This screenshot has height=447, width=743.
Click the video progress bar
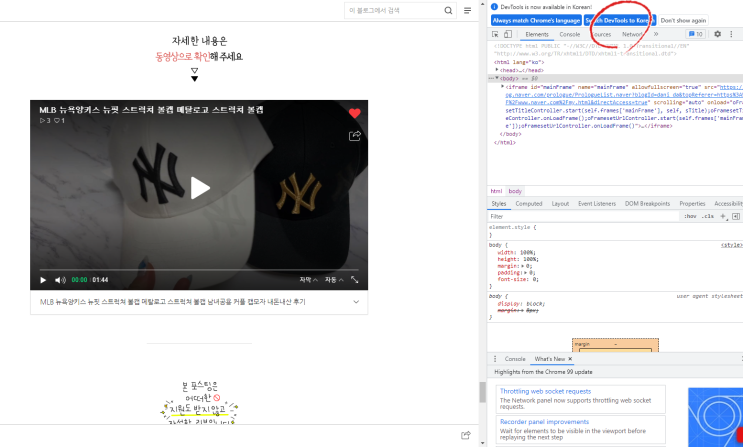pyautogui.click(x=199, y=270)
